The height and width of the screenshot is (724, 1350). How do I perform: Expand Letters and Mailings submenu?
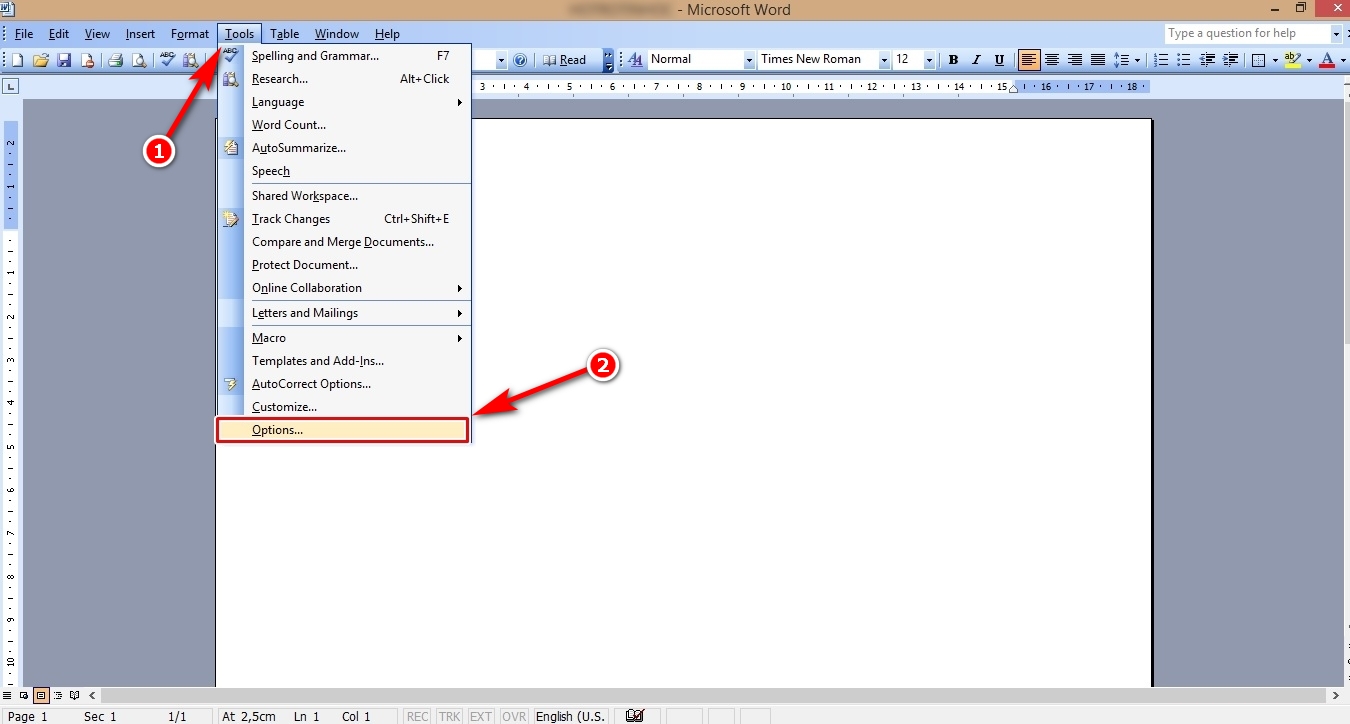[345, 313]
